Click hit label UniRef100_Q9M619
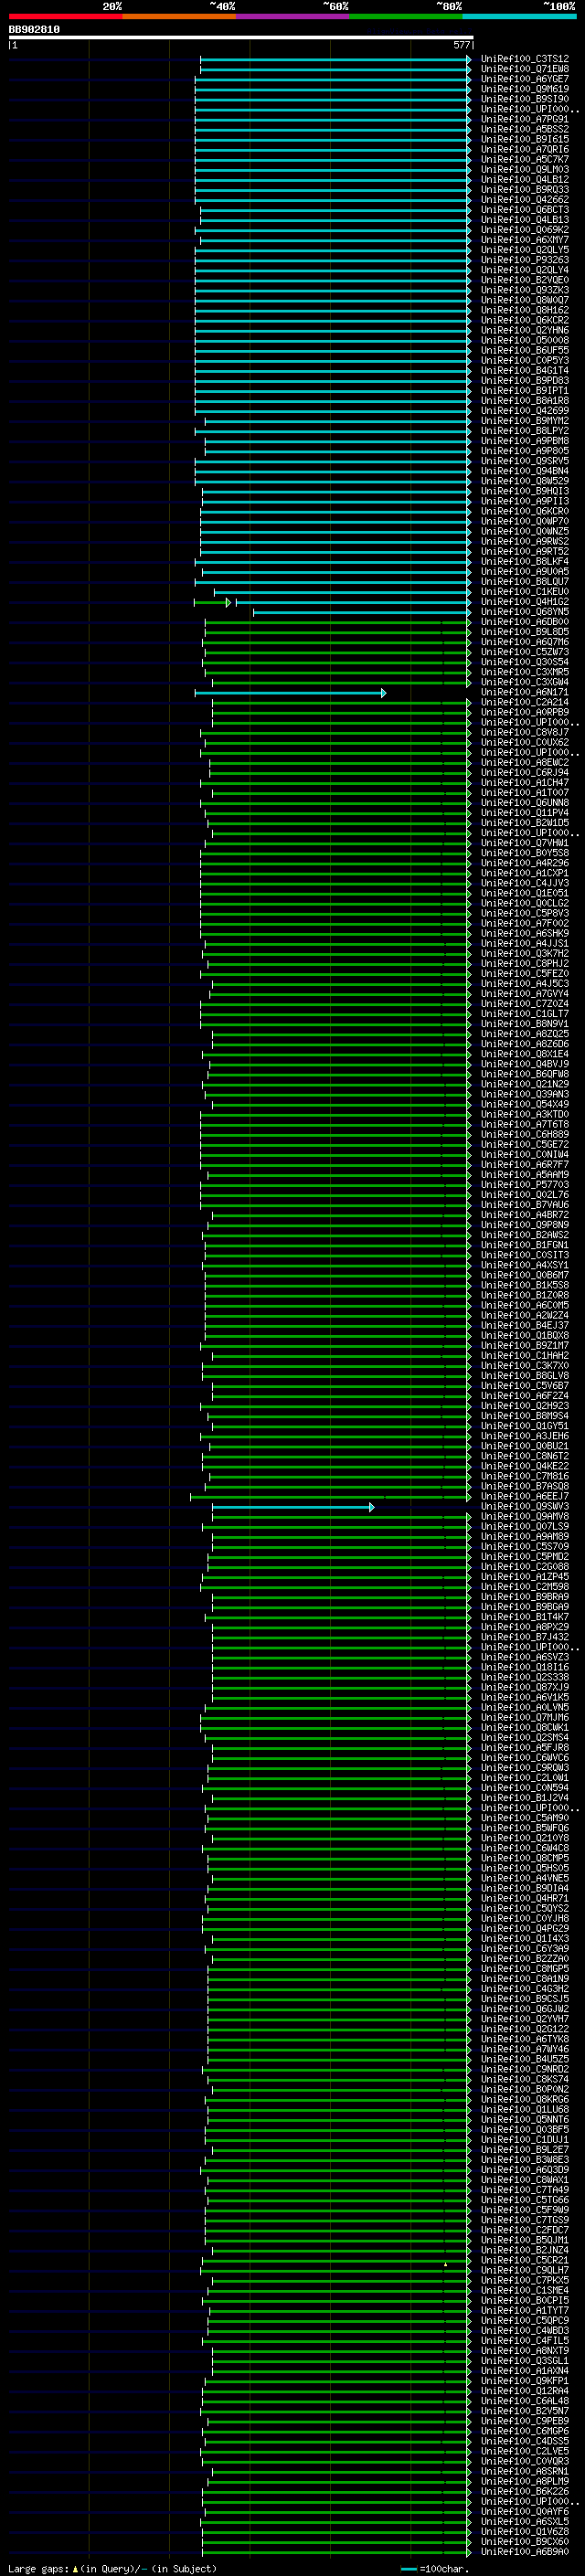Image resolution: width=585 pixels, height=2576 pixels. [525, 90]
